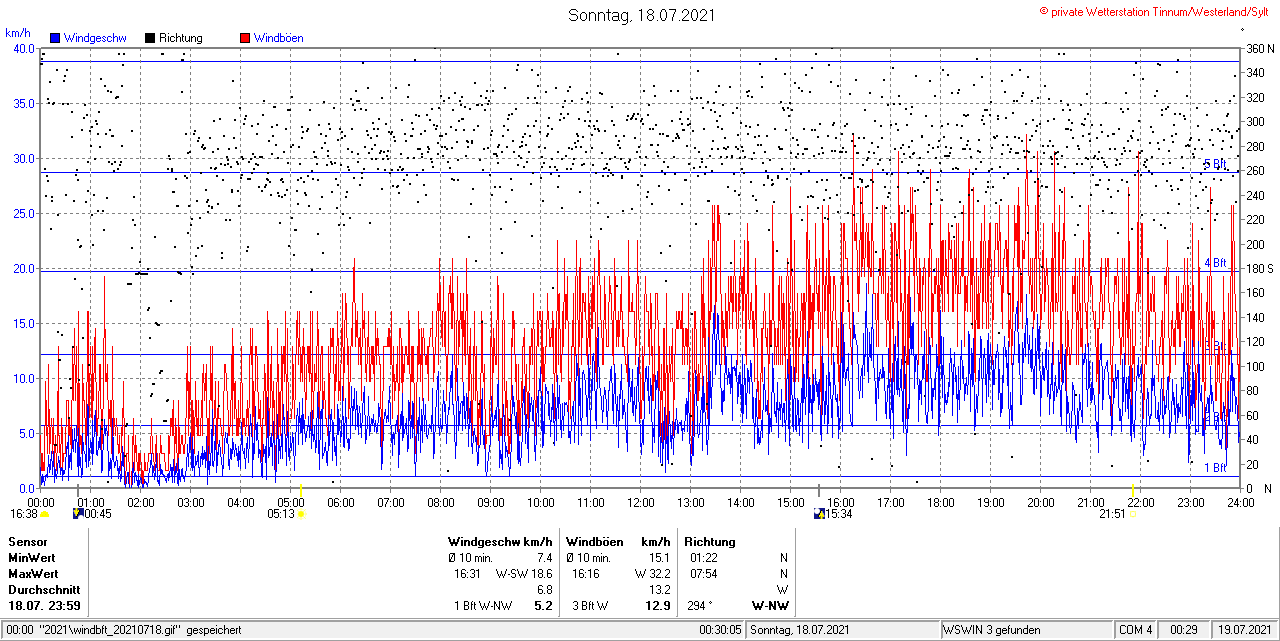1280x641 pixels.
Task: Click the 180 S direction axis label
Action: point(1258,269)
